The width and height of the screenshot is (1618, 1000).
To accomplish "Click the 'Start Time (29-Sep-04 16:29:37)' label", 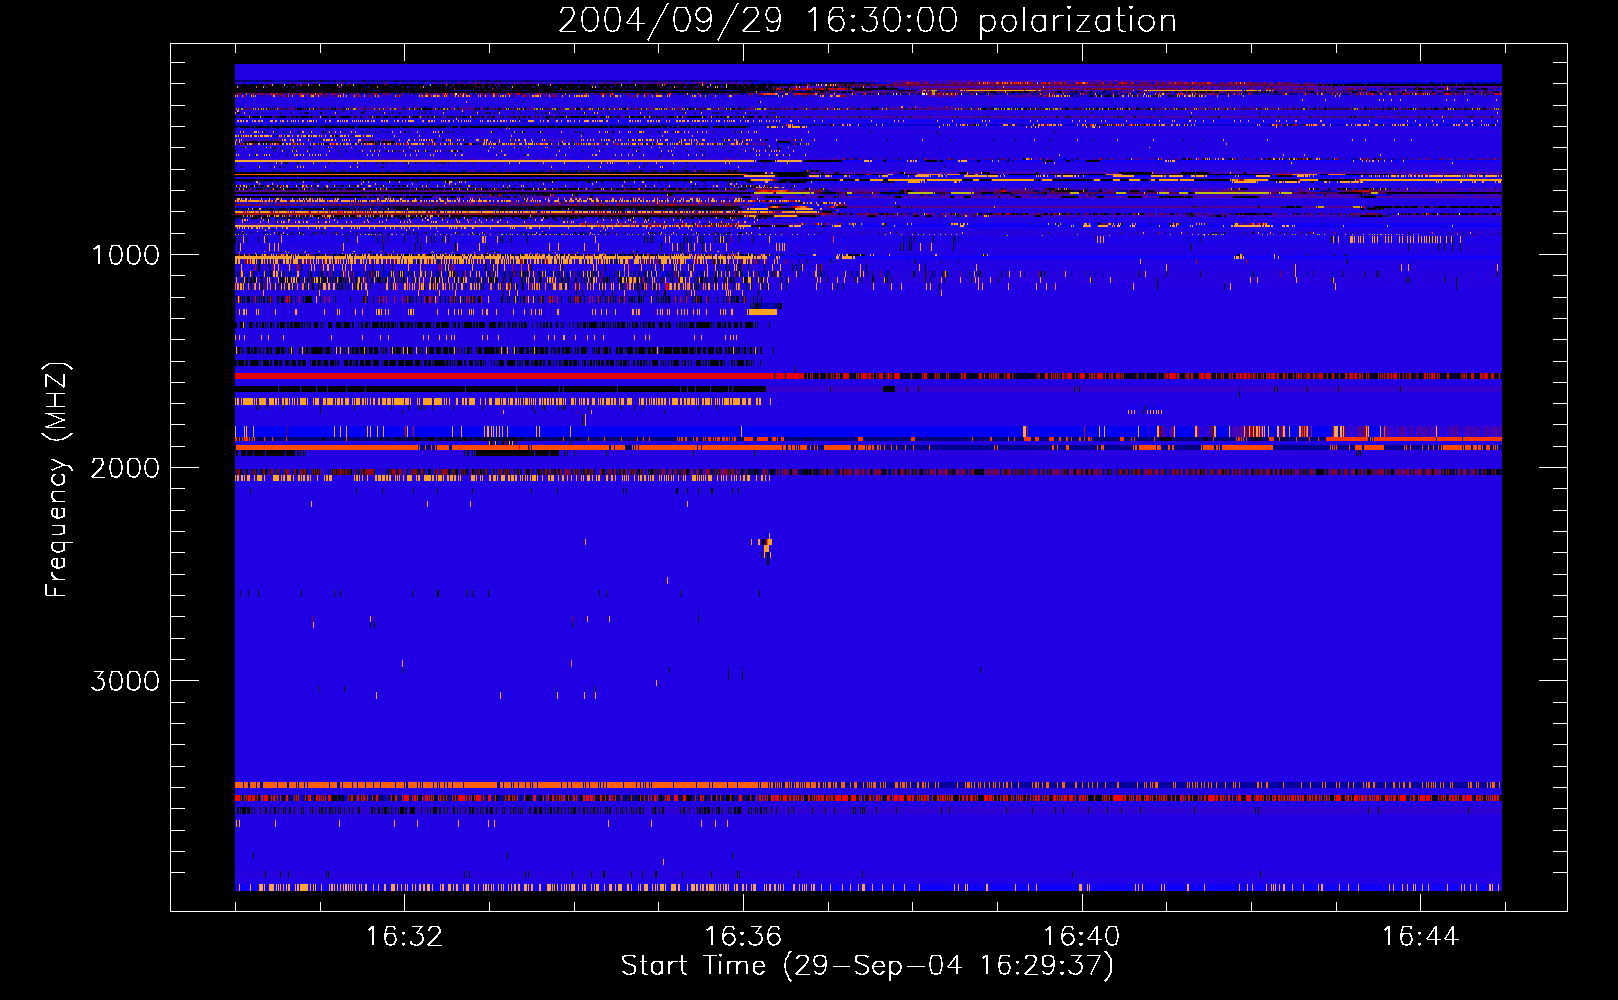I will 867,966.
